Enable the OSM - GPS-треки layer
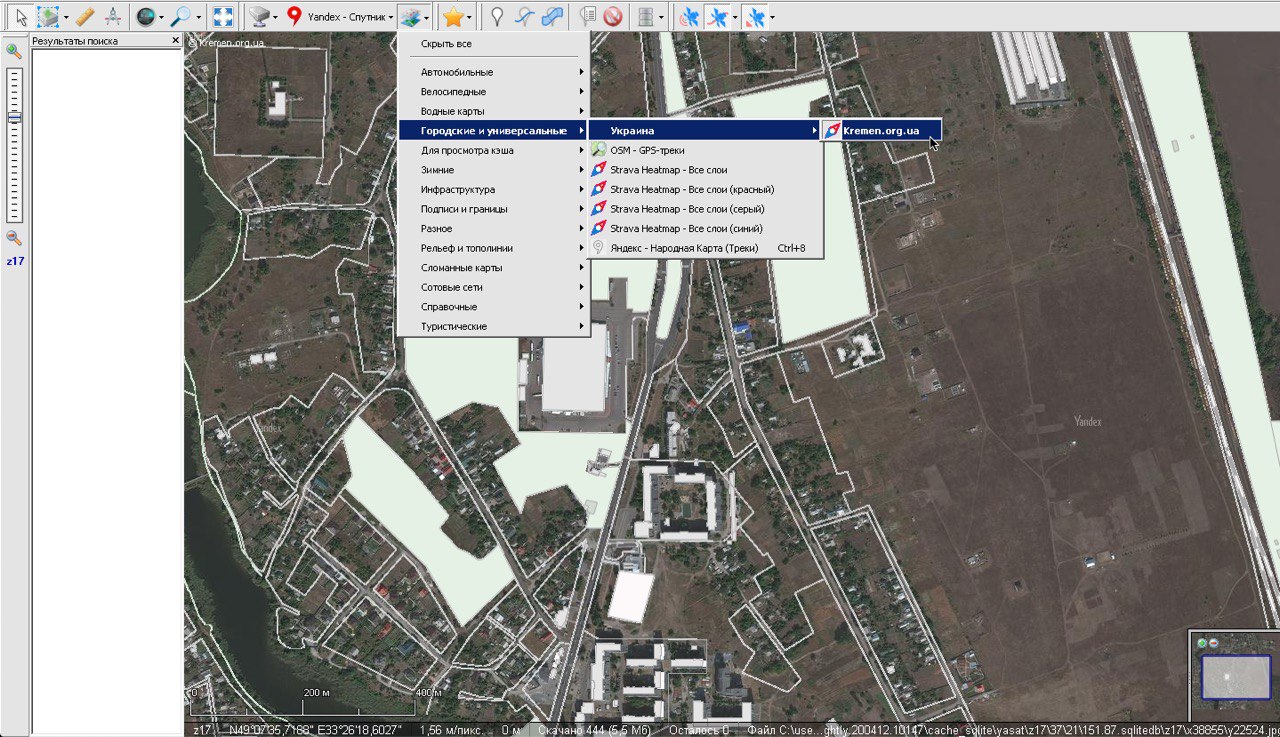This screenshot has width=1280, height=737. click(705, 150)
